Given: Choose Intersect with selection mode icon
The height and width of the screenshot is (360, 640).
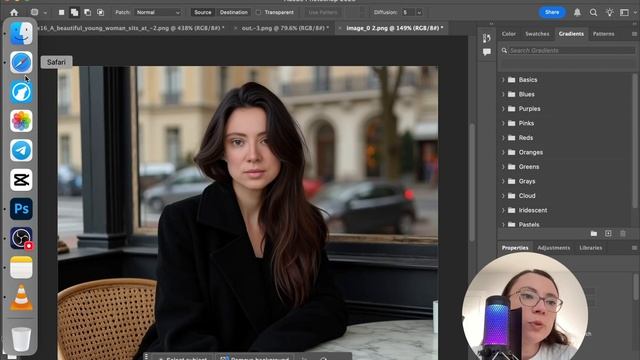Looking at the screenshot, I should tap(100, 12).
